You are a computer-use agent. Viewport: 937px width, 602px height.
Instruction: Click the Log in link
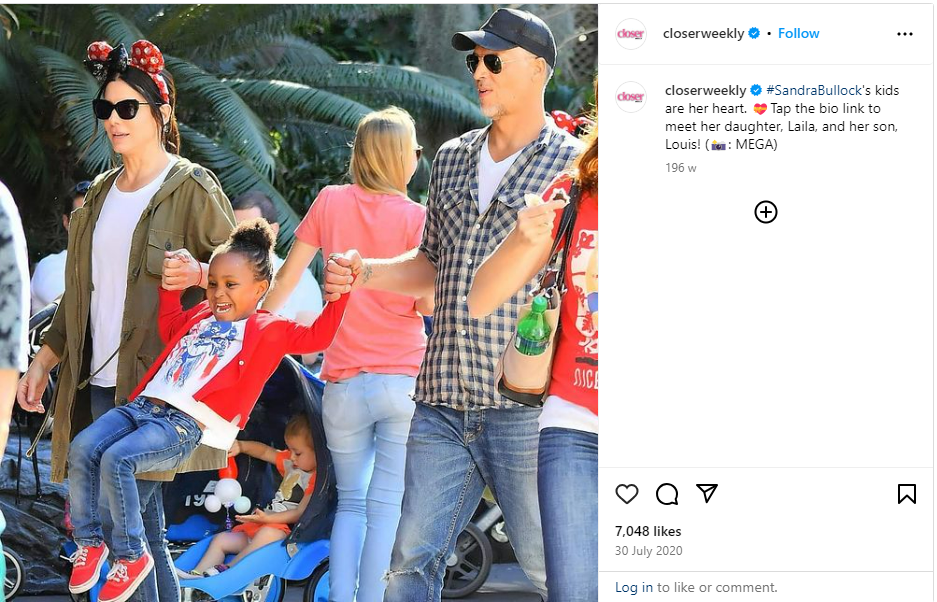click(x=634, y=587)
